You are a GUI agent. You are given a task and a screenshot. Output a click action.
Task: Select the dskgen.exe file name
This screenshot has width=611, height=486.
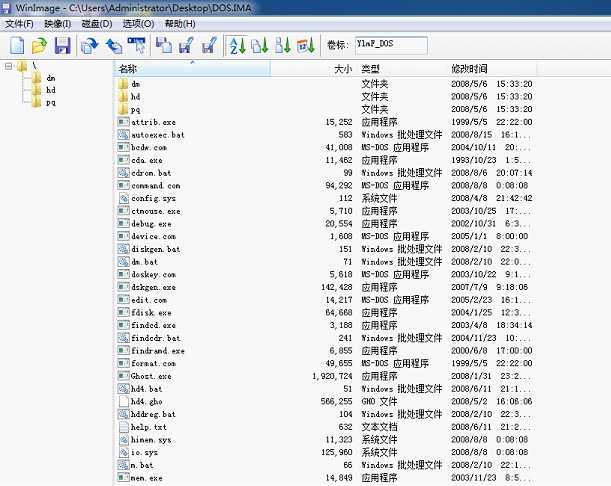click(x=153, y=287)
